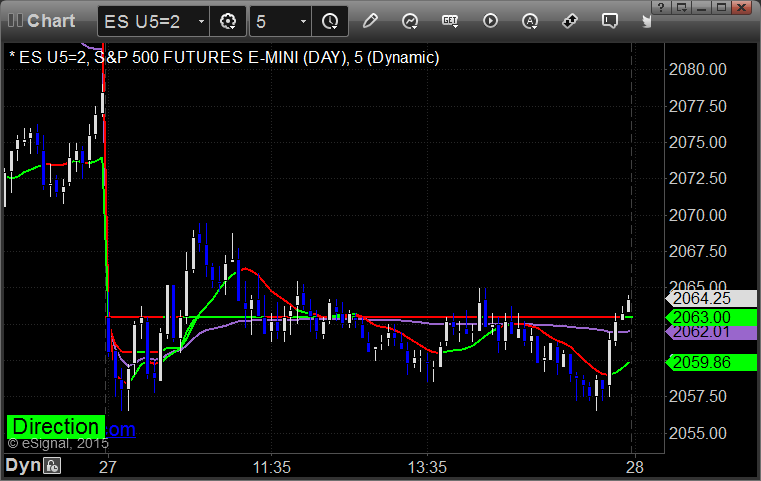Click the 2057.50 price axis label
Image resolution: width=761 pixels, height=481 pixels.
pos(697,397)
